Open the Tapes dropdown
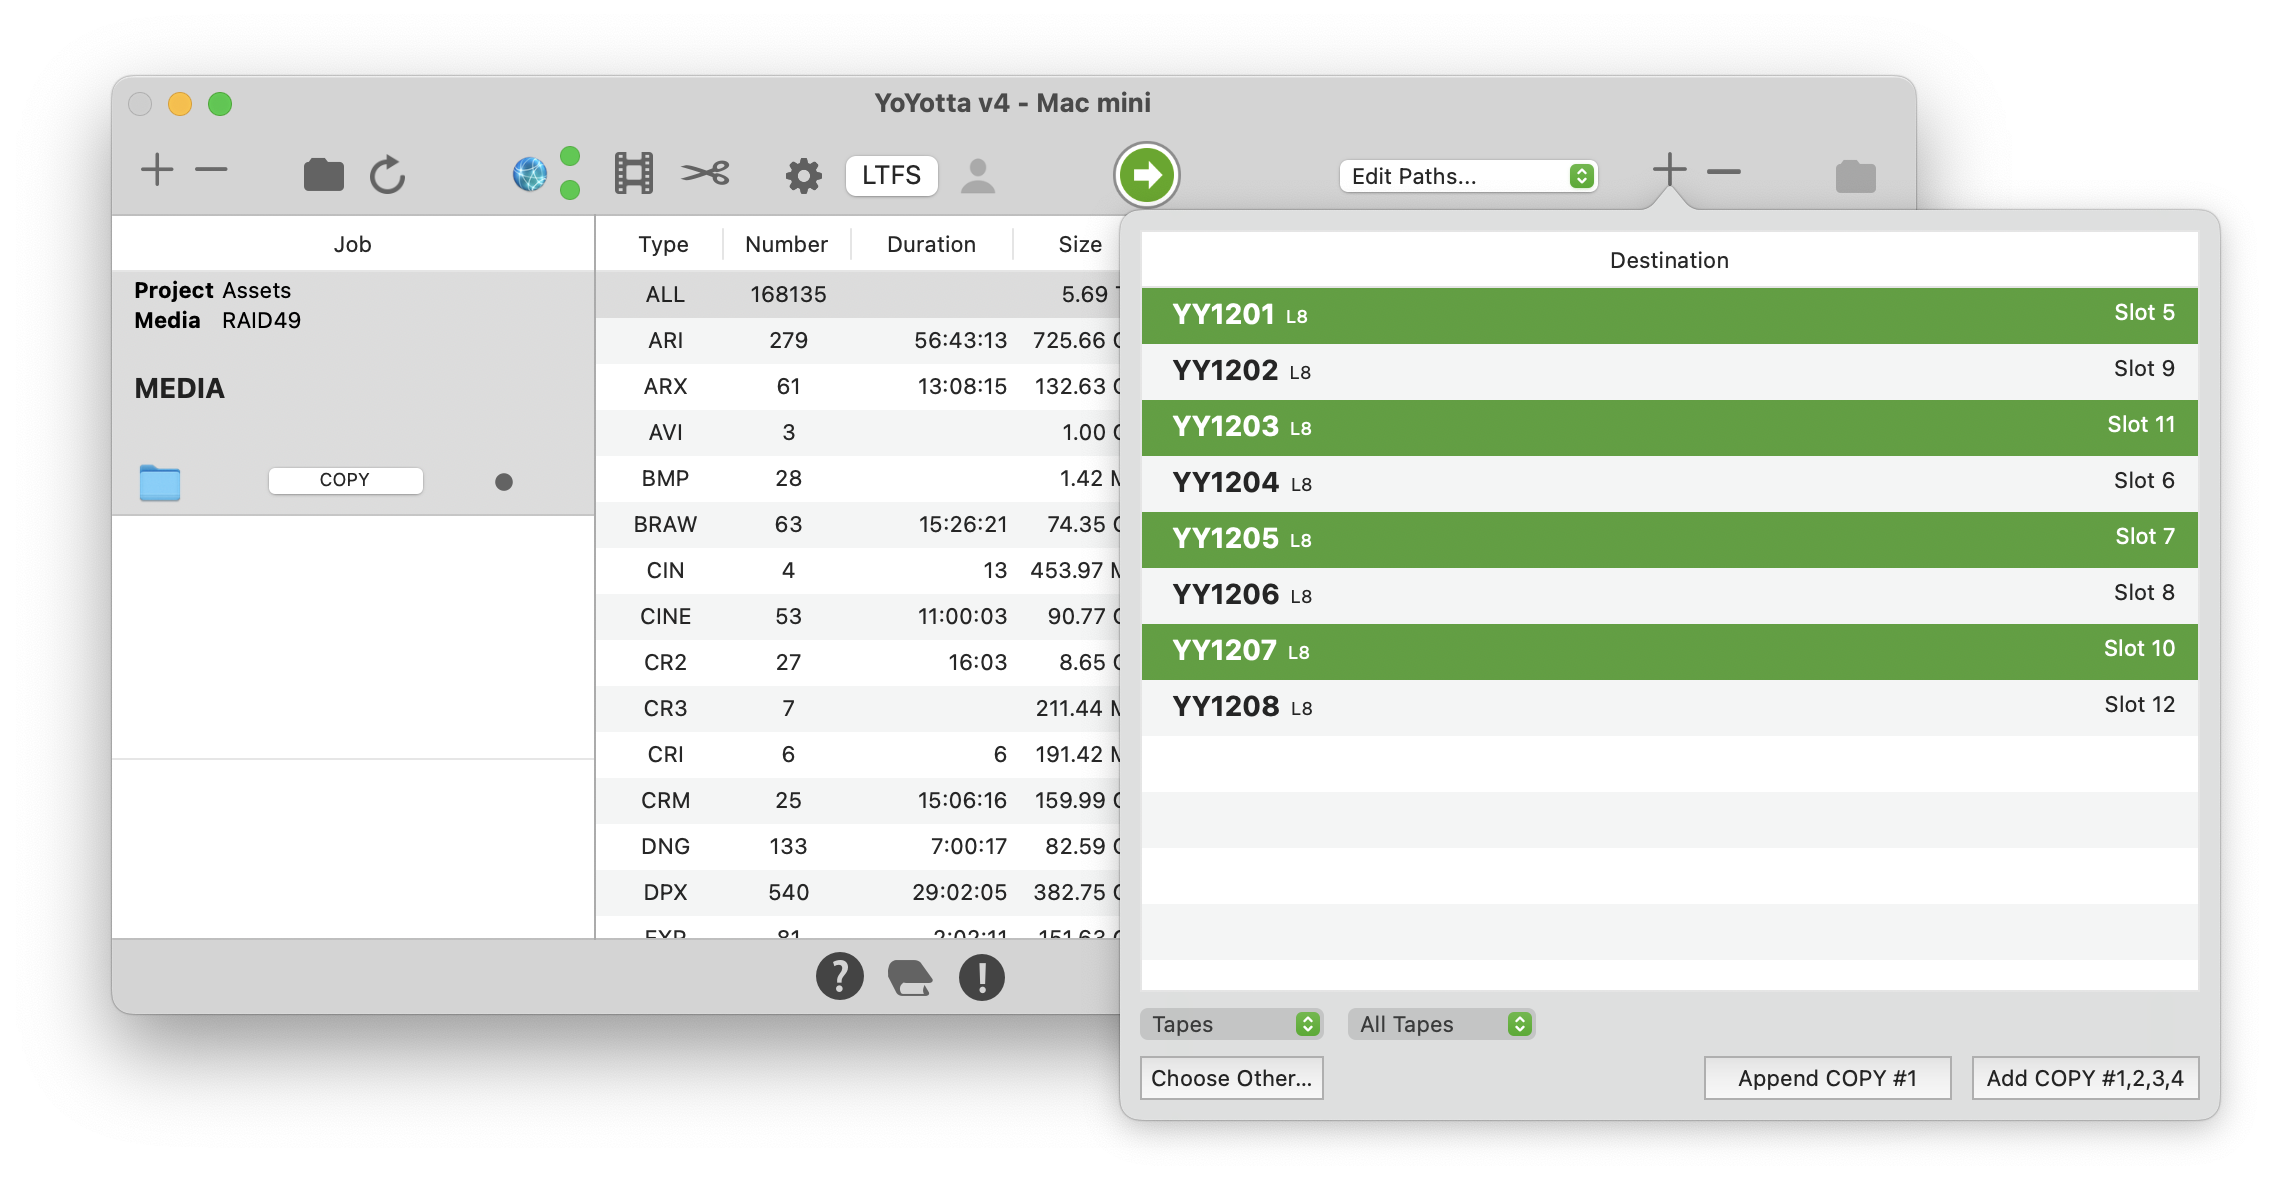2292x1200 pixels. (x=1231, y=1024)
